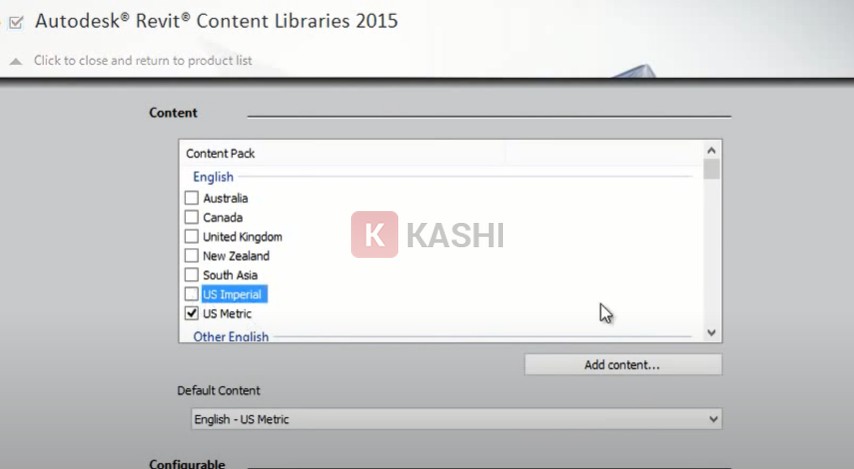Check the Canada content pack box
The width and height of the screenshot is (854, 469).
(192, 218)
